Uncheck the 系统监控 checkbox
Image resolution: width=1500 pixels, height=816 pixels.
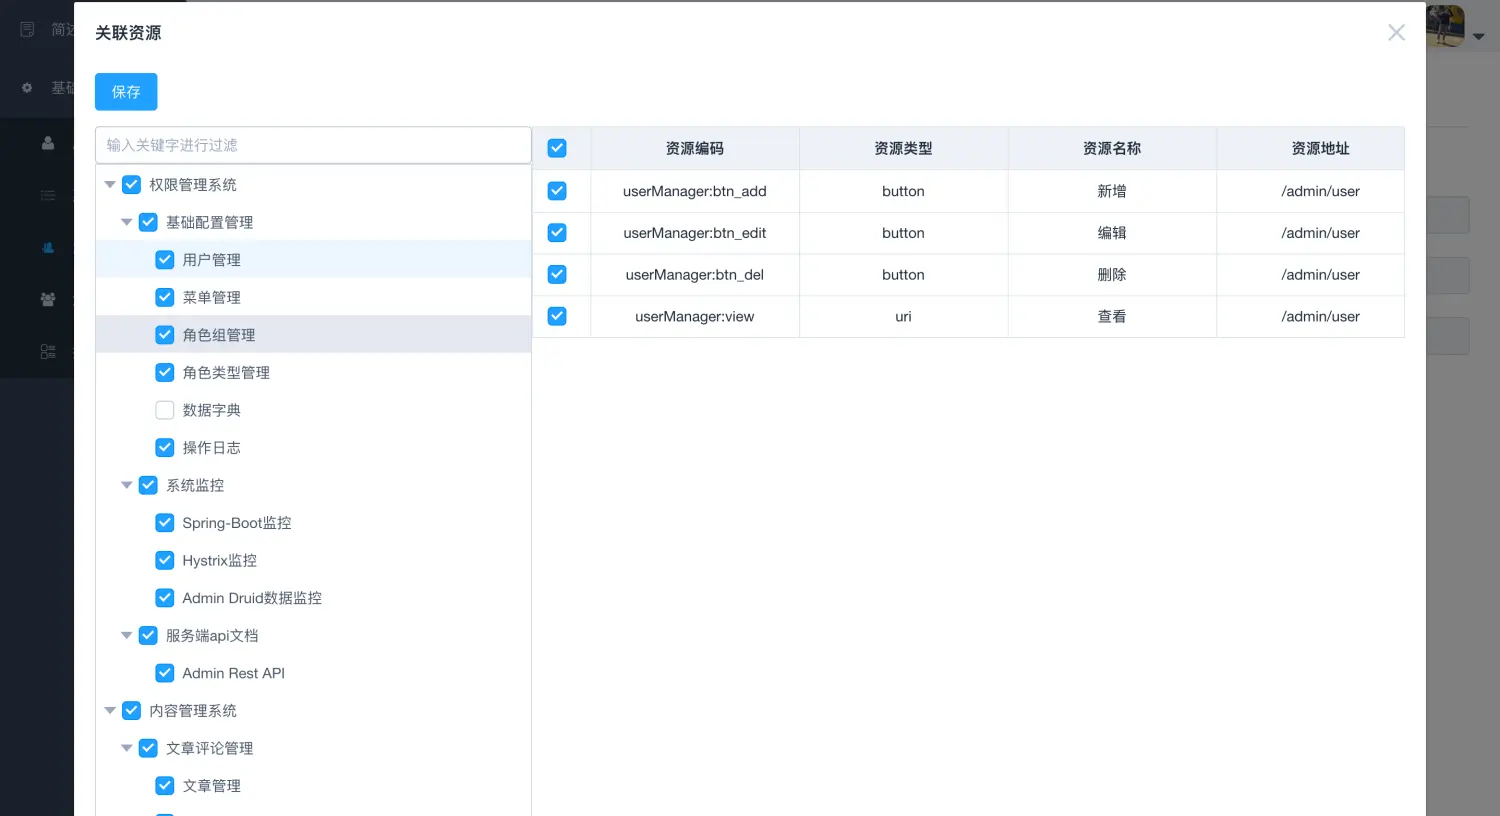pos(148,485)
